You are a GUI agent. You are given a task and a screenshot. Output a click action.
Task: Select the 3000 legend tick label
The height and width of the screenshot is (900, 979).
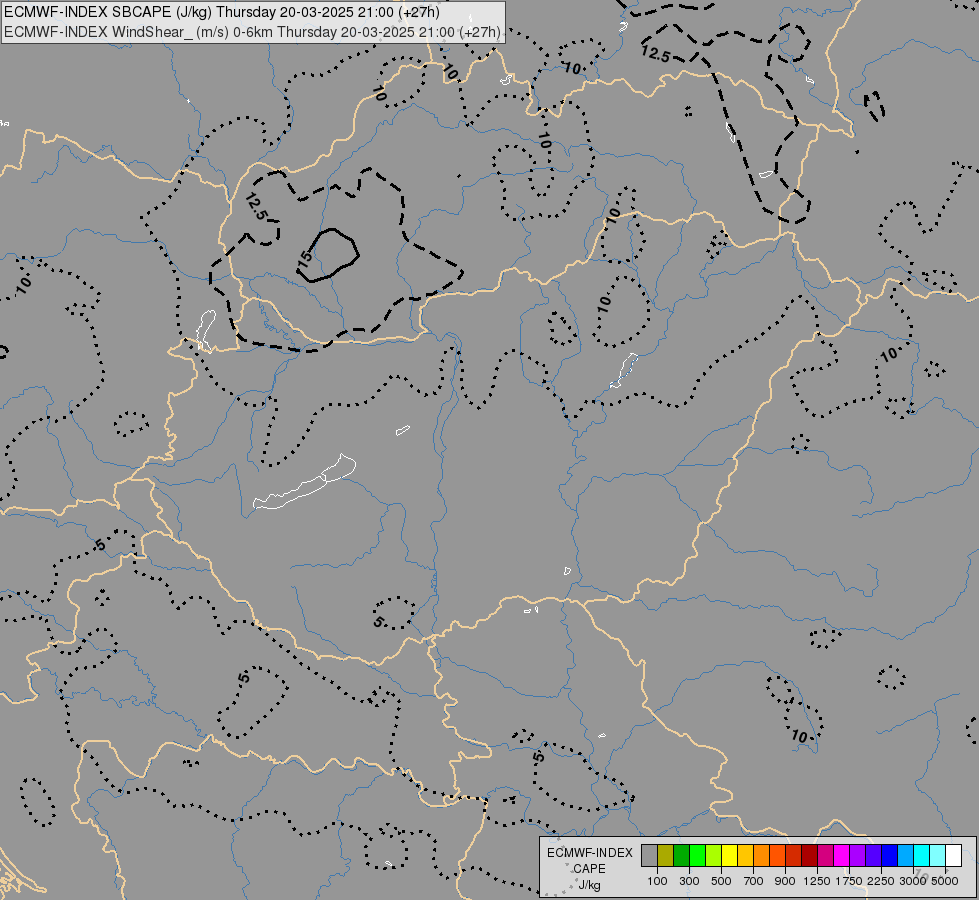[x=913, y=881]
